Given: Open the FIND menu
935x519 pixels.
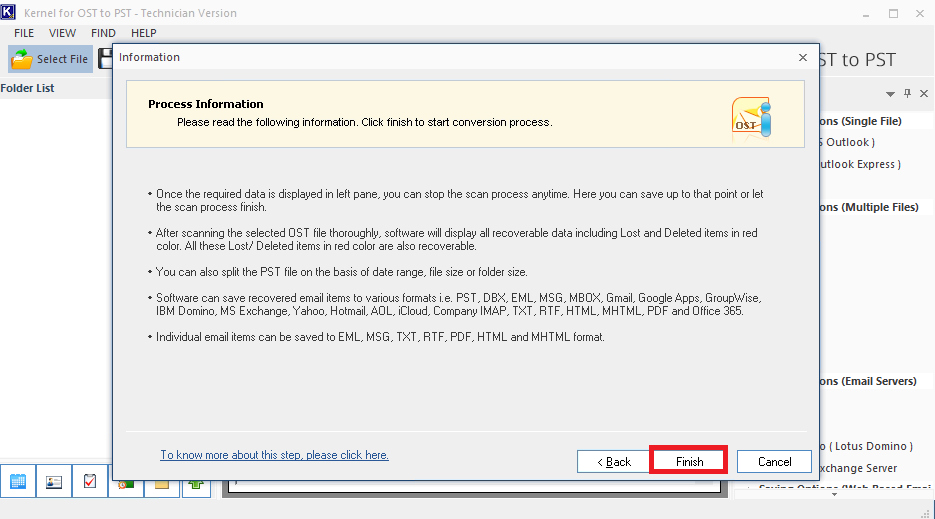Looking at the screenshot, I should [x=103, y=33].
